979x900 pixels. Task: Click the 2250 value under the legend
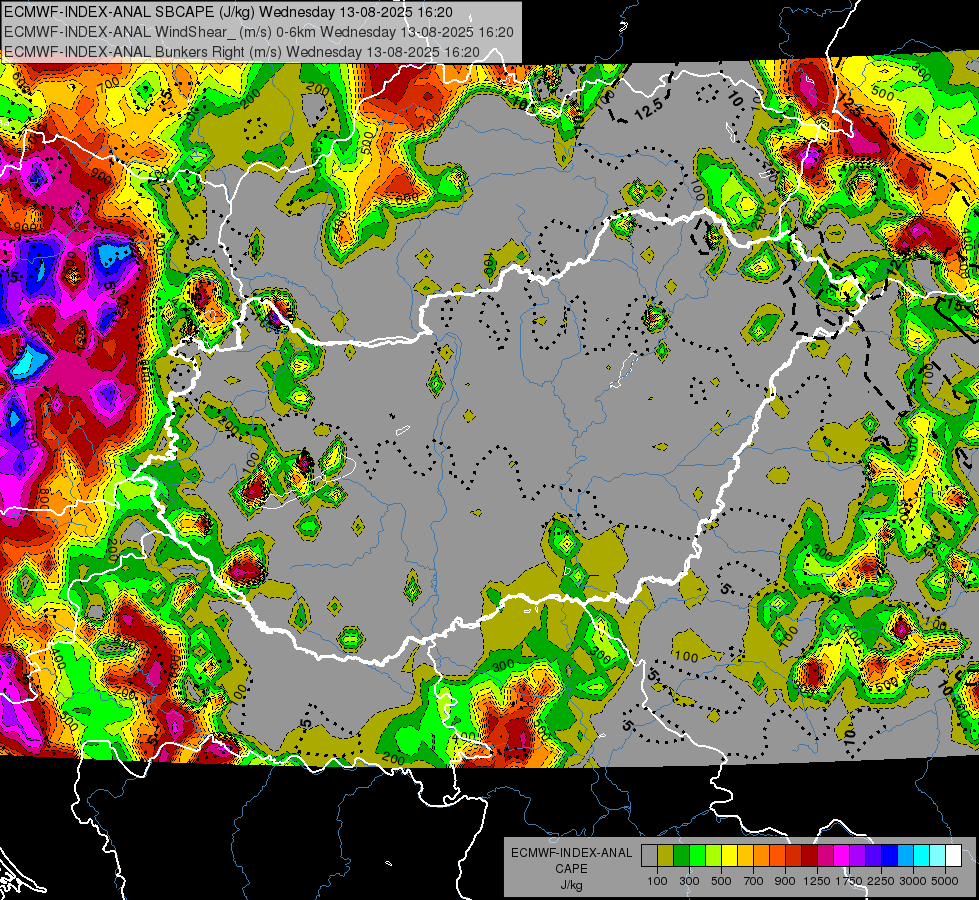coord(881,881)
